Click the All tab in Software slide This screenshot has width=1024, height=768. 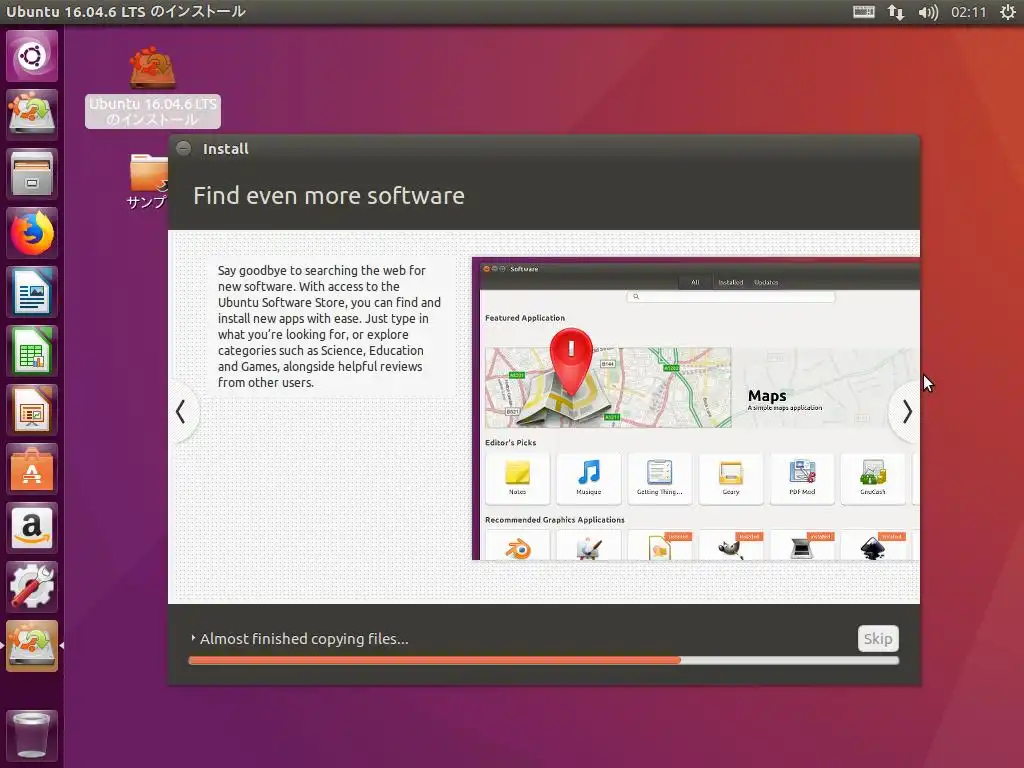[695, 282]
